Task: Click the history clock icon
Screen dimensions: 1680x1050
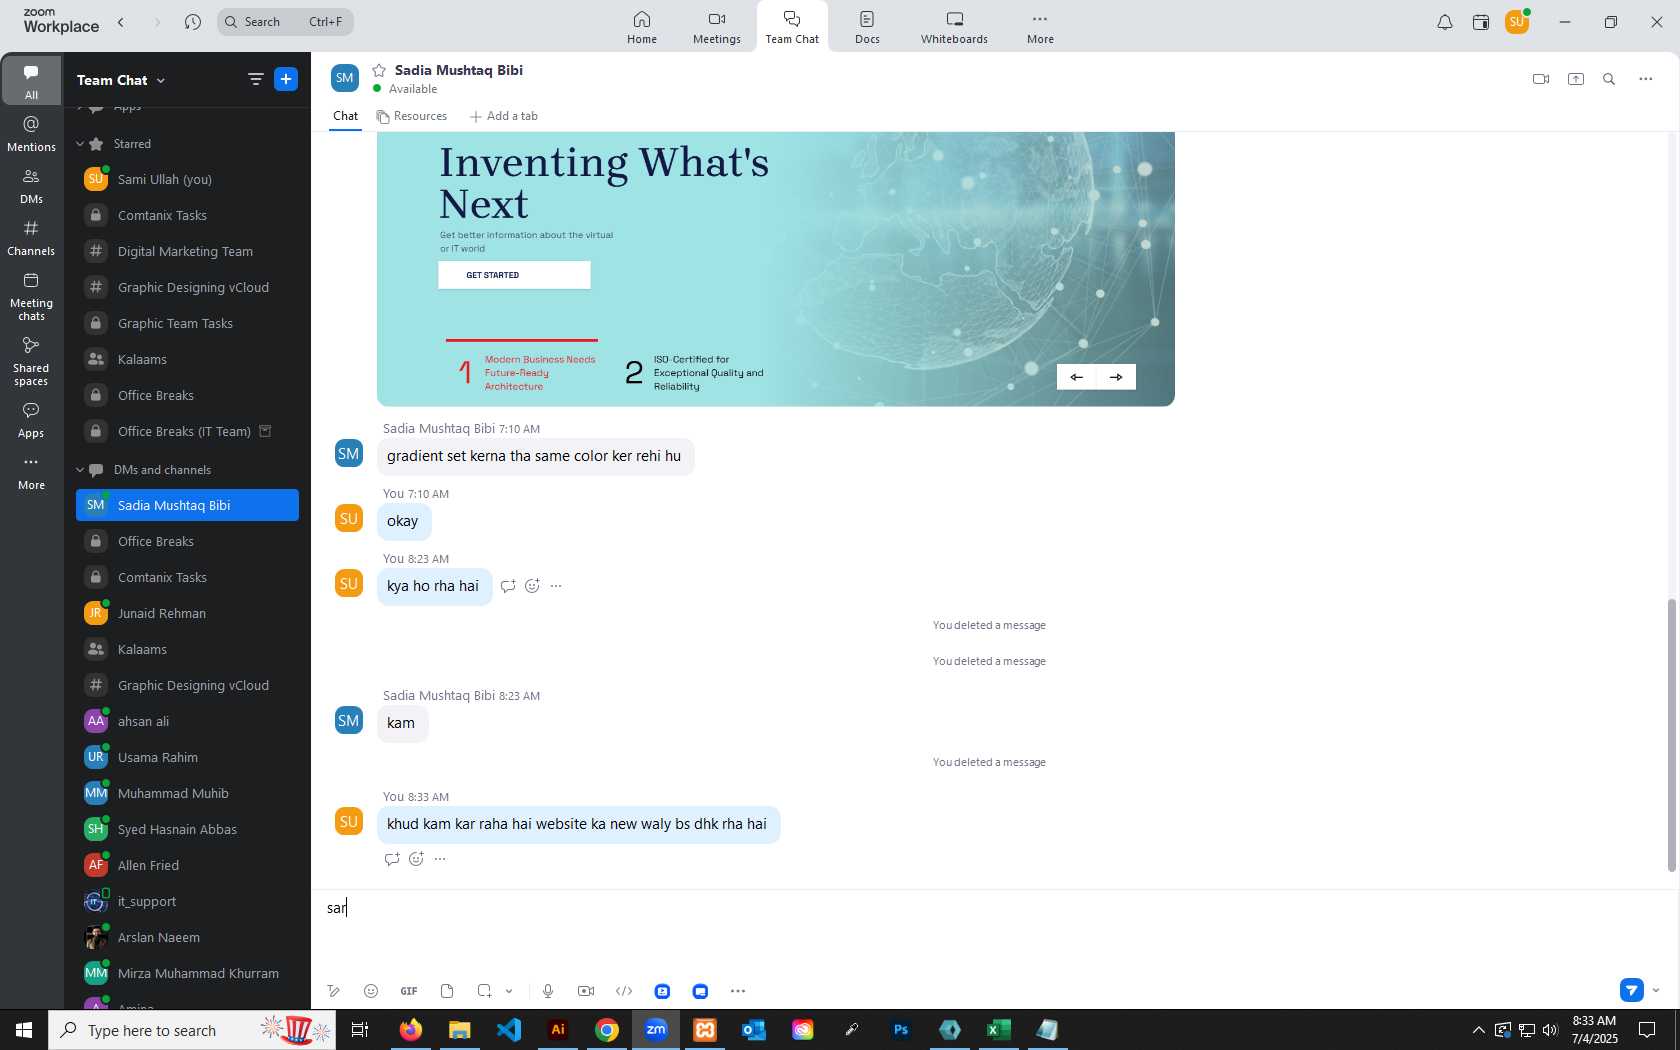Action: (193, 22)
